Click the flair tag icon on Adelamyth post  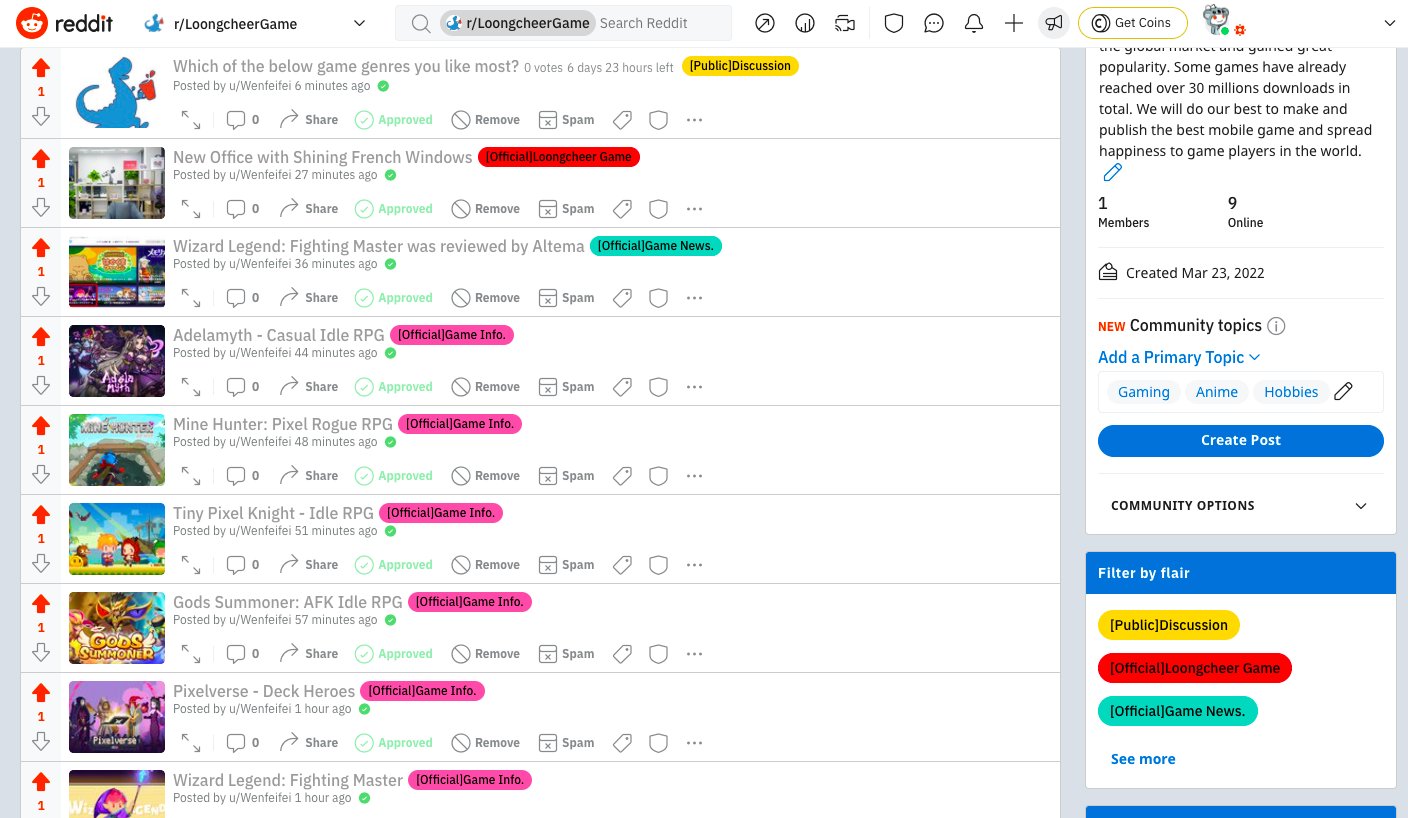[x=622, y=387]
